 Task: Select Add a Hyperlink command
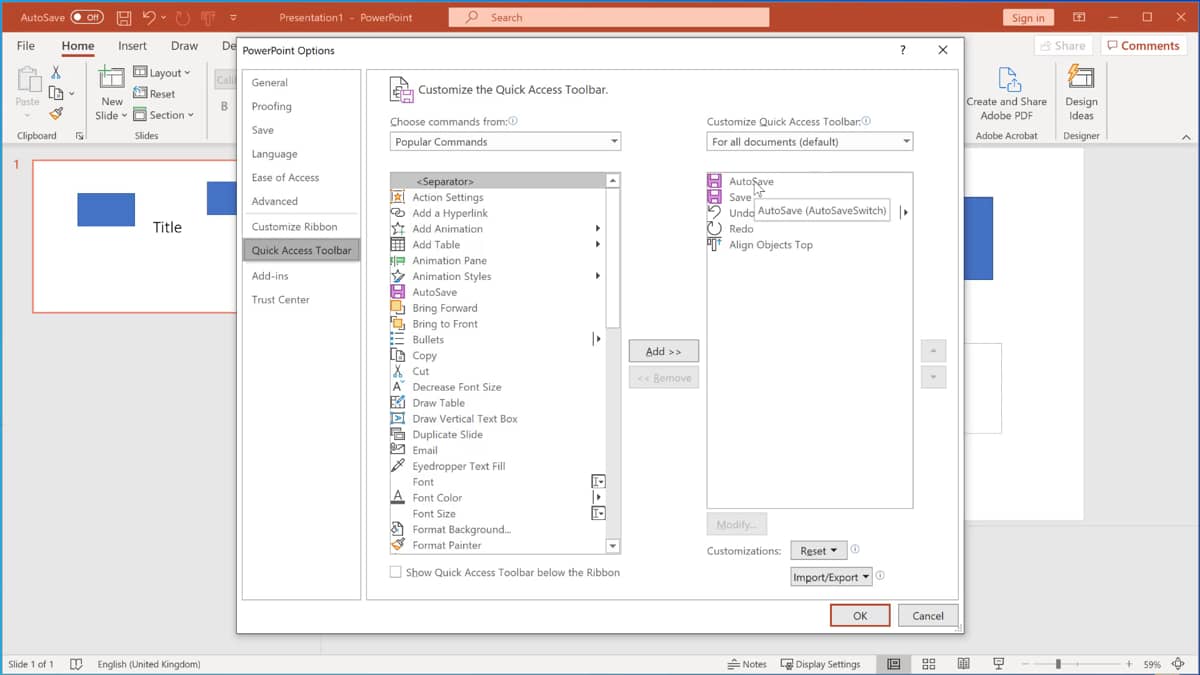497,213
